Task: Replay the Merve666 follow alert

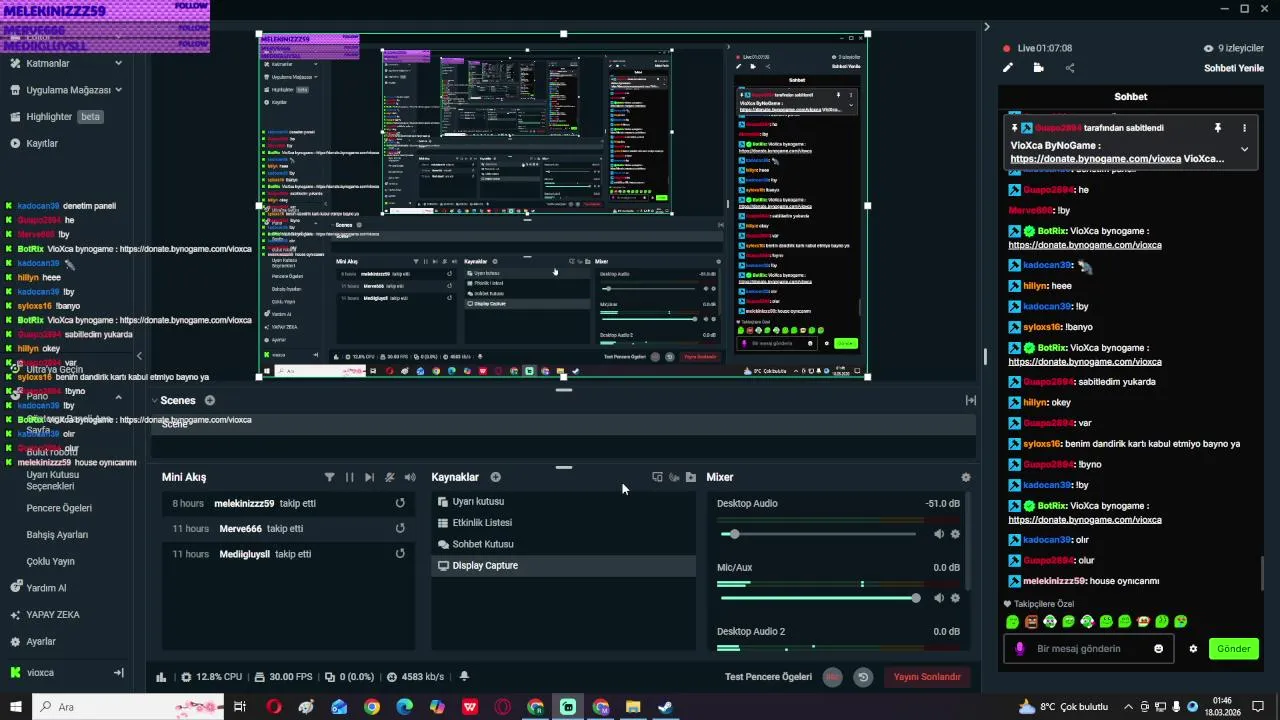Action: point(400,528)
